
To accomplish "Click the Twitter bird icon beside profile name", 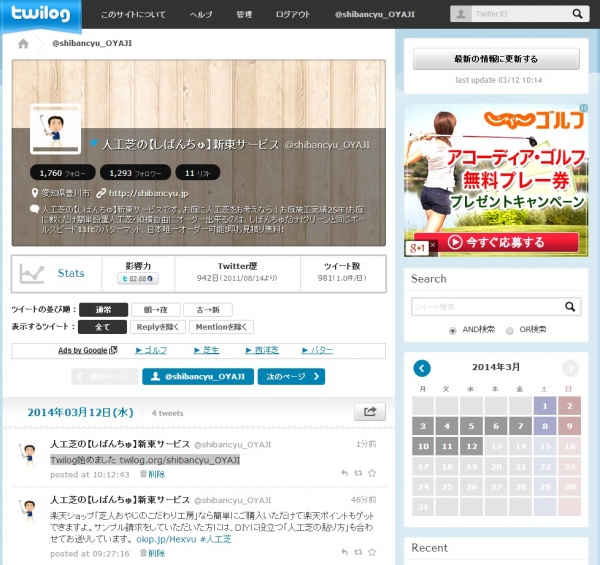I will (94, 143).
